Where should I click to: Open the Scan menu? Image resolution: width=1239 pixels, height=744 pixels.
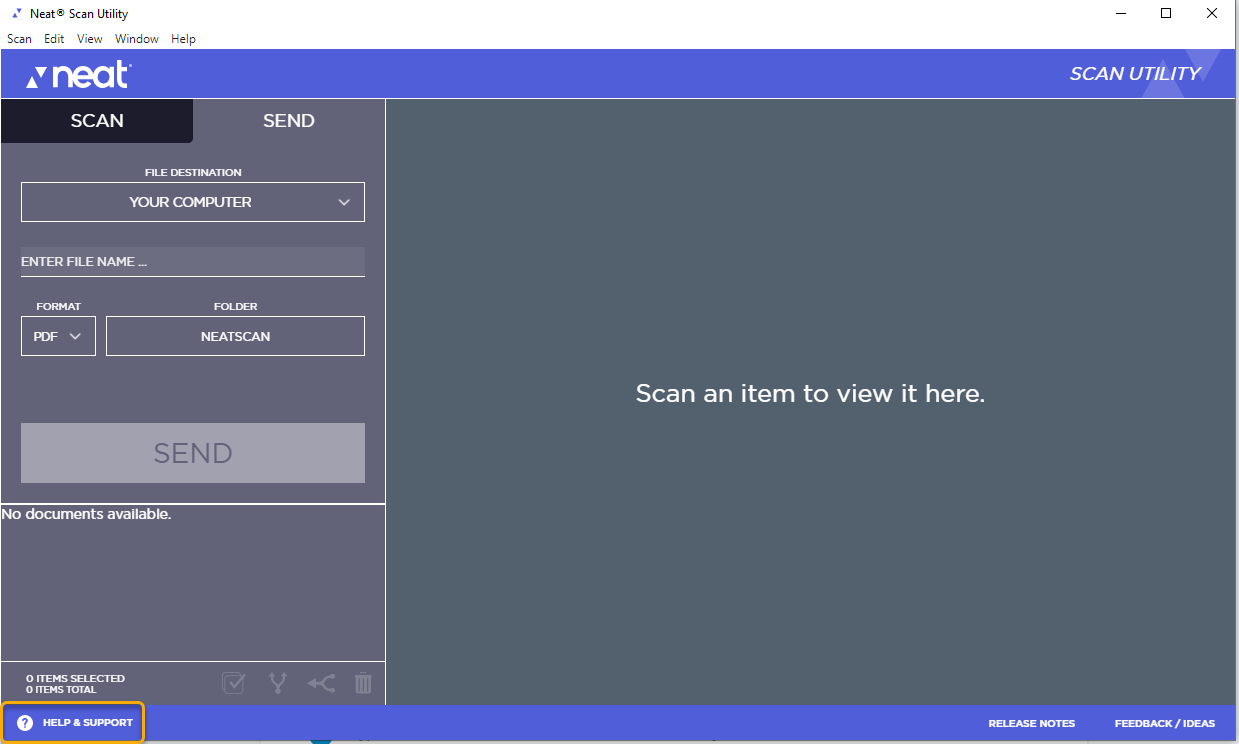[19, 39]
